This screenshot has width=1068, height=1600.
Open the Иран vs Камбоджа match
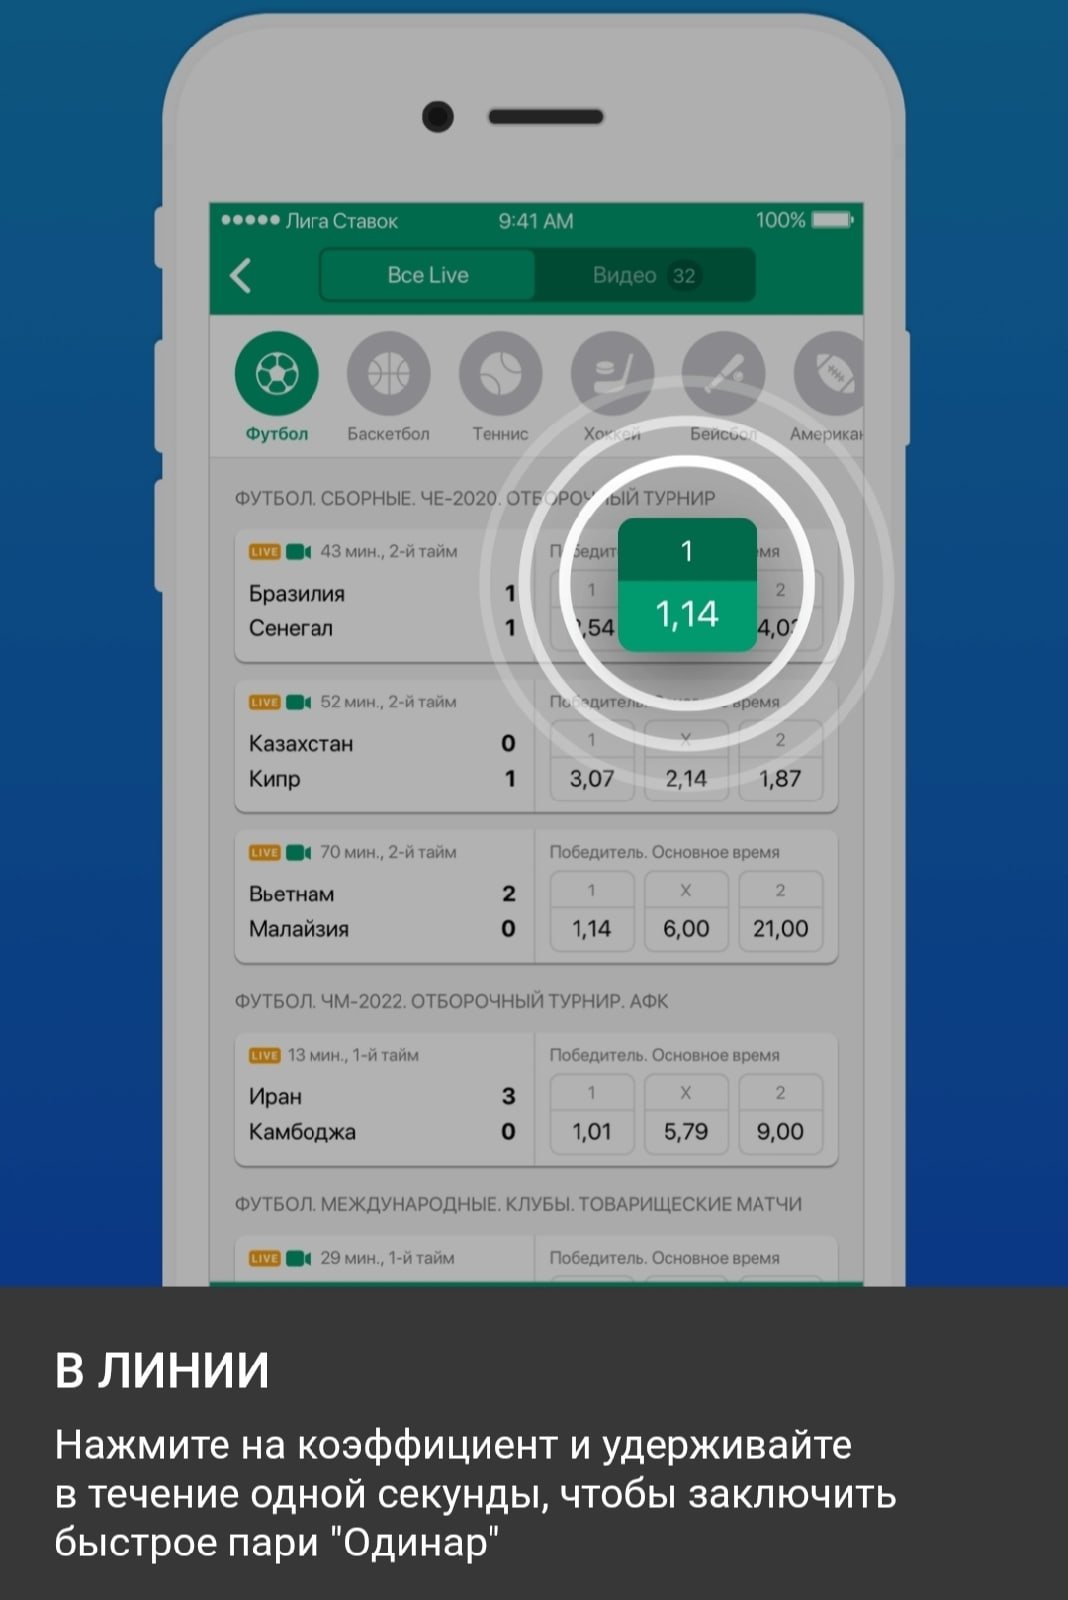pyautogui.click(x=384, y=1099)
